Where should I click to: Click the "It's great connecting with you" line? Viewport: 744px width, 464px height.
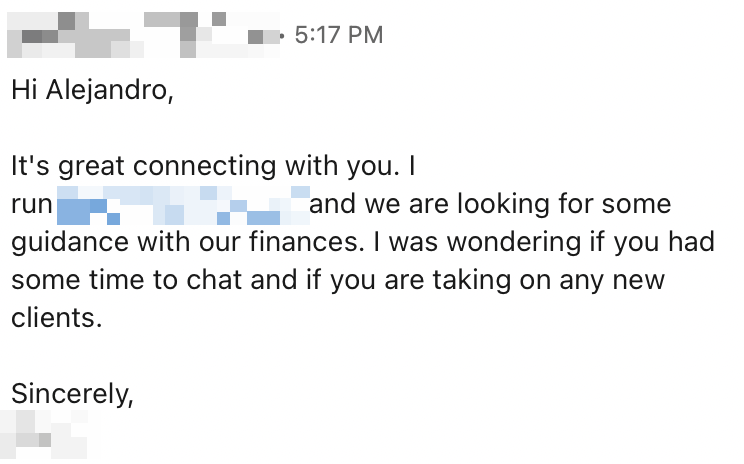point(213,167)
